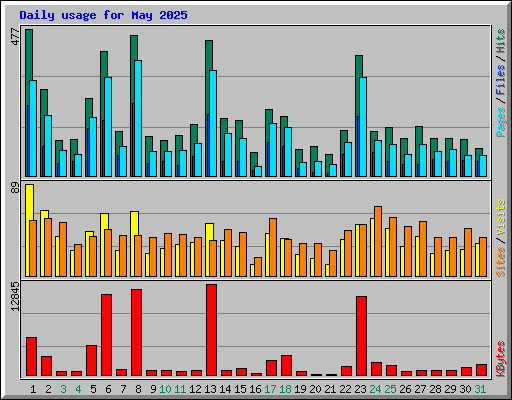The width and height of the screenshot is (512, 400).
Task: Click the red KBytes bar for day 18
Action: [286, 366]
